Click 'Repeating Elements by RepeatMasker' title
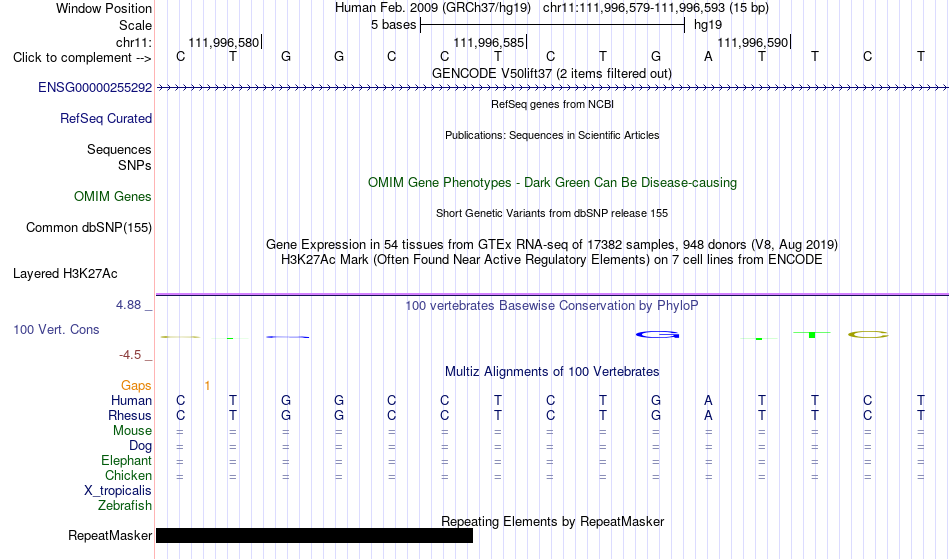 tap(553, 522)
